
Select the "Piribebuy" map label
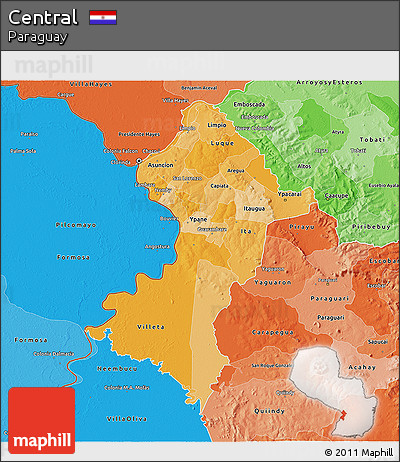click(371, 227)
